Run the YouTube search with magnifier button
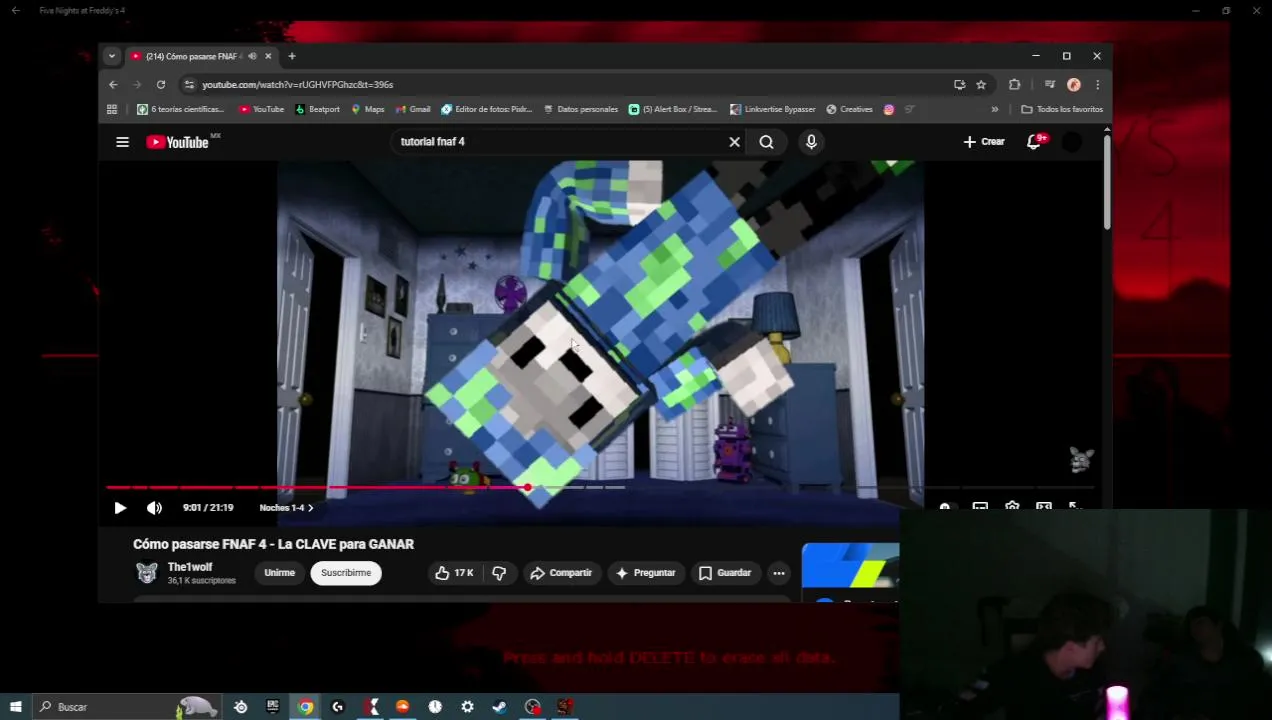 tap(766, 142)
